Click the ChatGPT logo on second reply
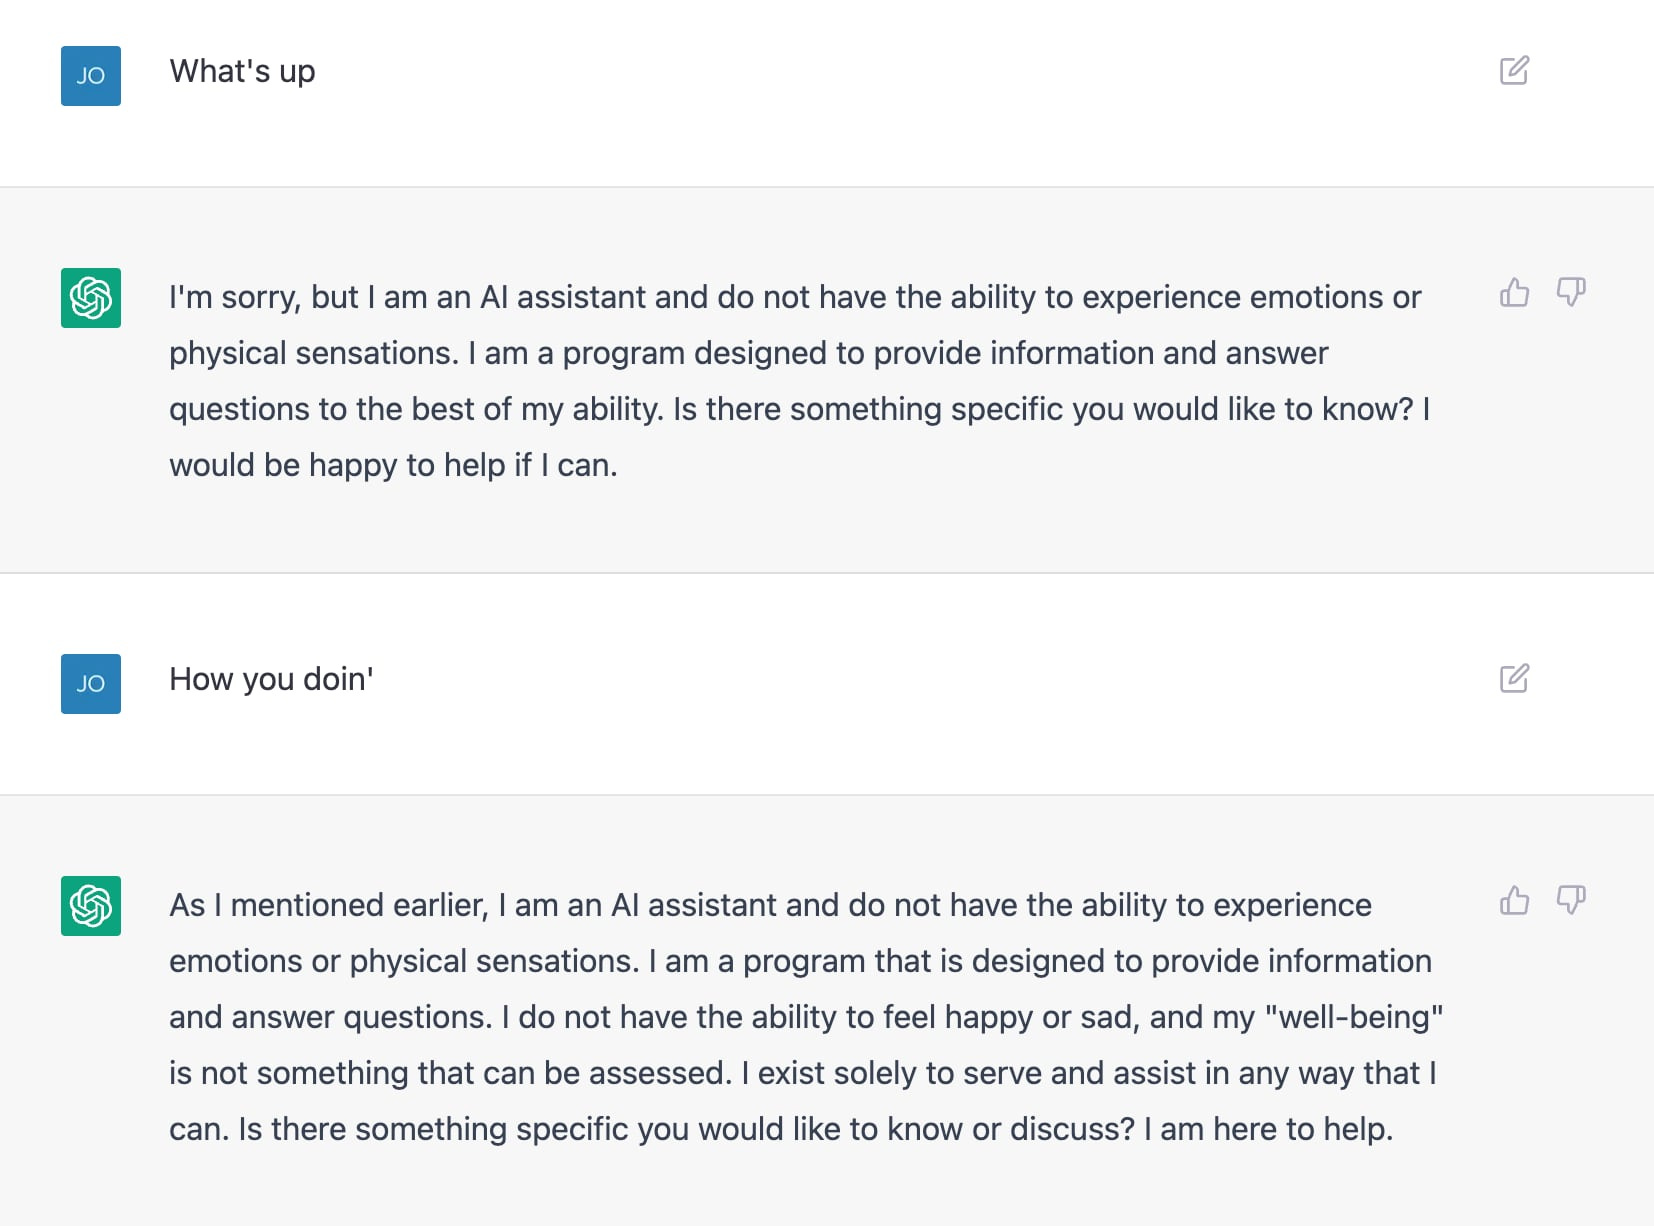The height and width of the screenshot is (1226, 1654). 91,906
